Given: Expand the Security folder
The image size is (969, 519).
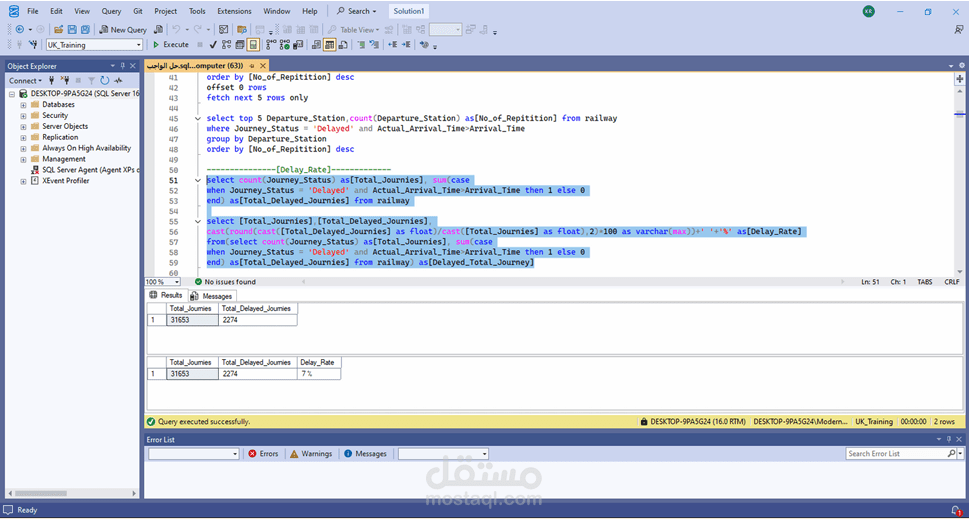Looking at the screenshot, I should 23,116.
